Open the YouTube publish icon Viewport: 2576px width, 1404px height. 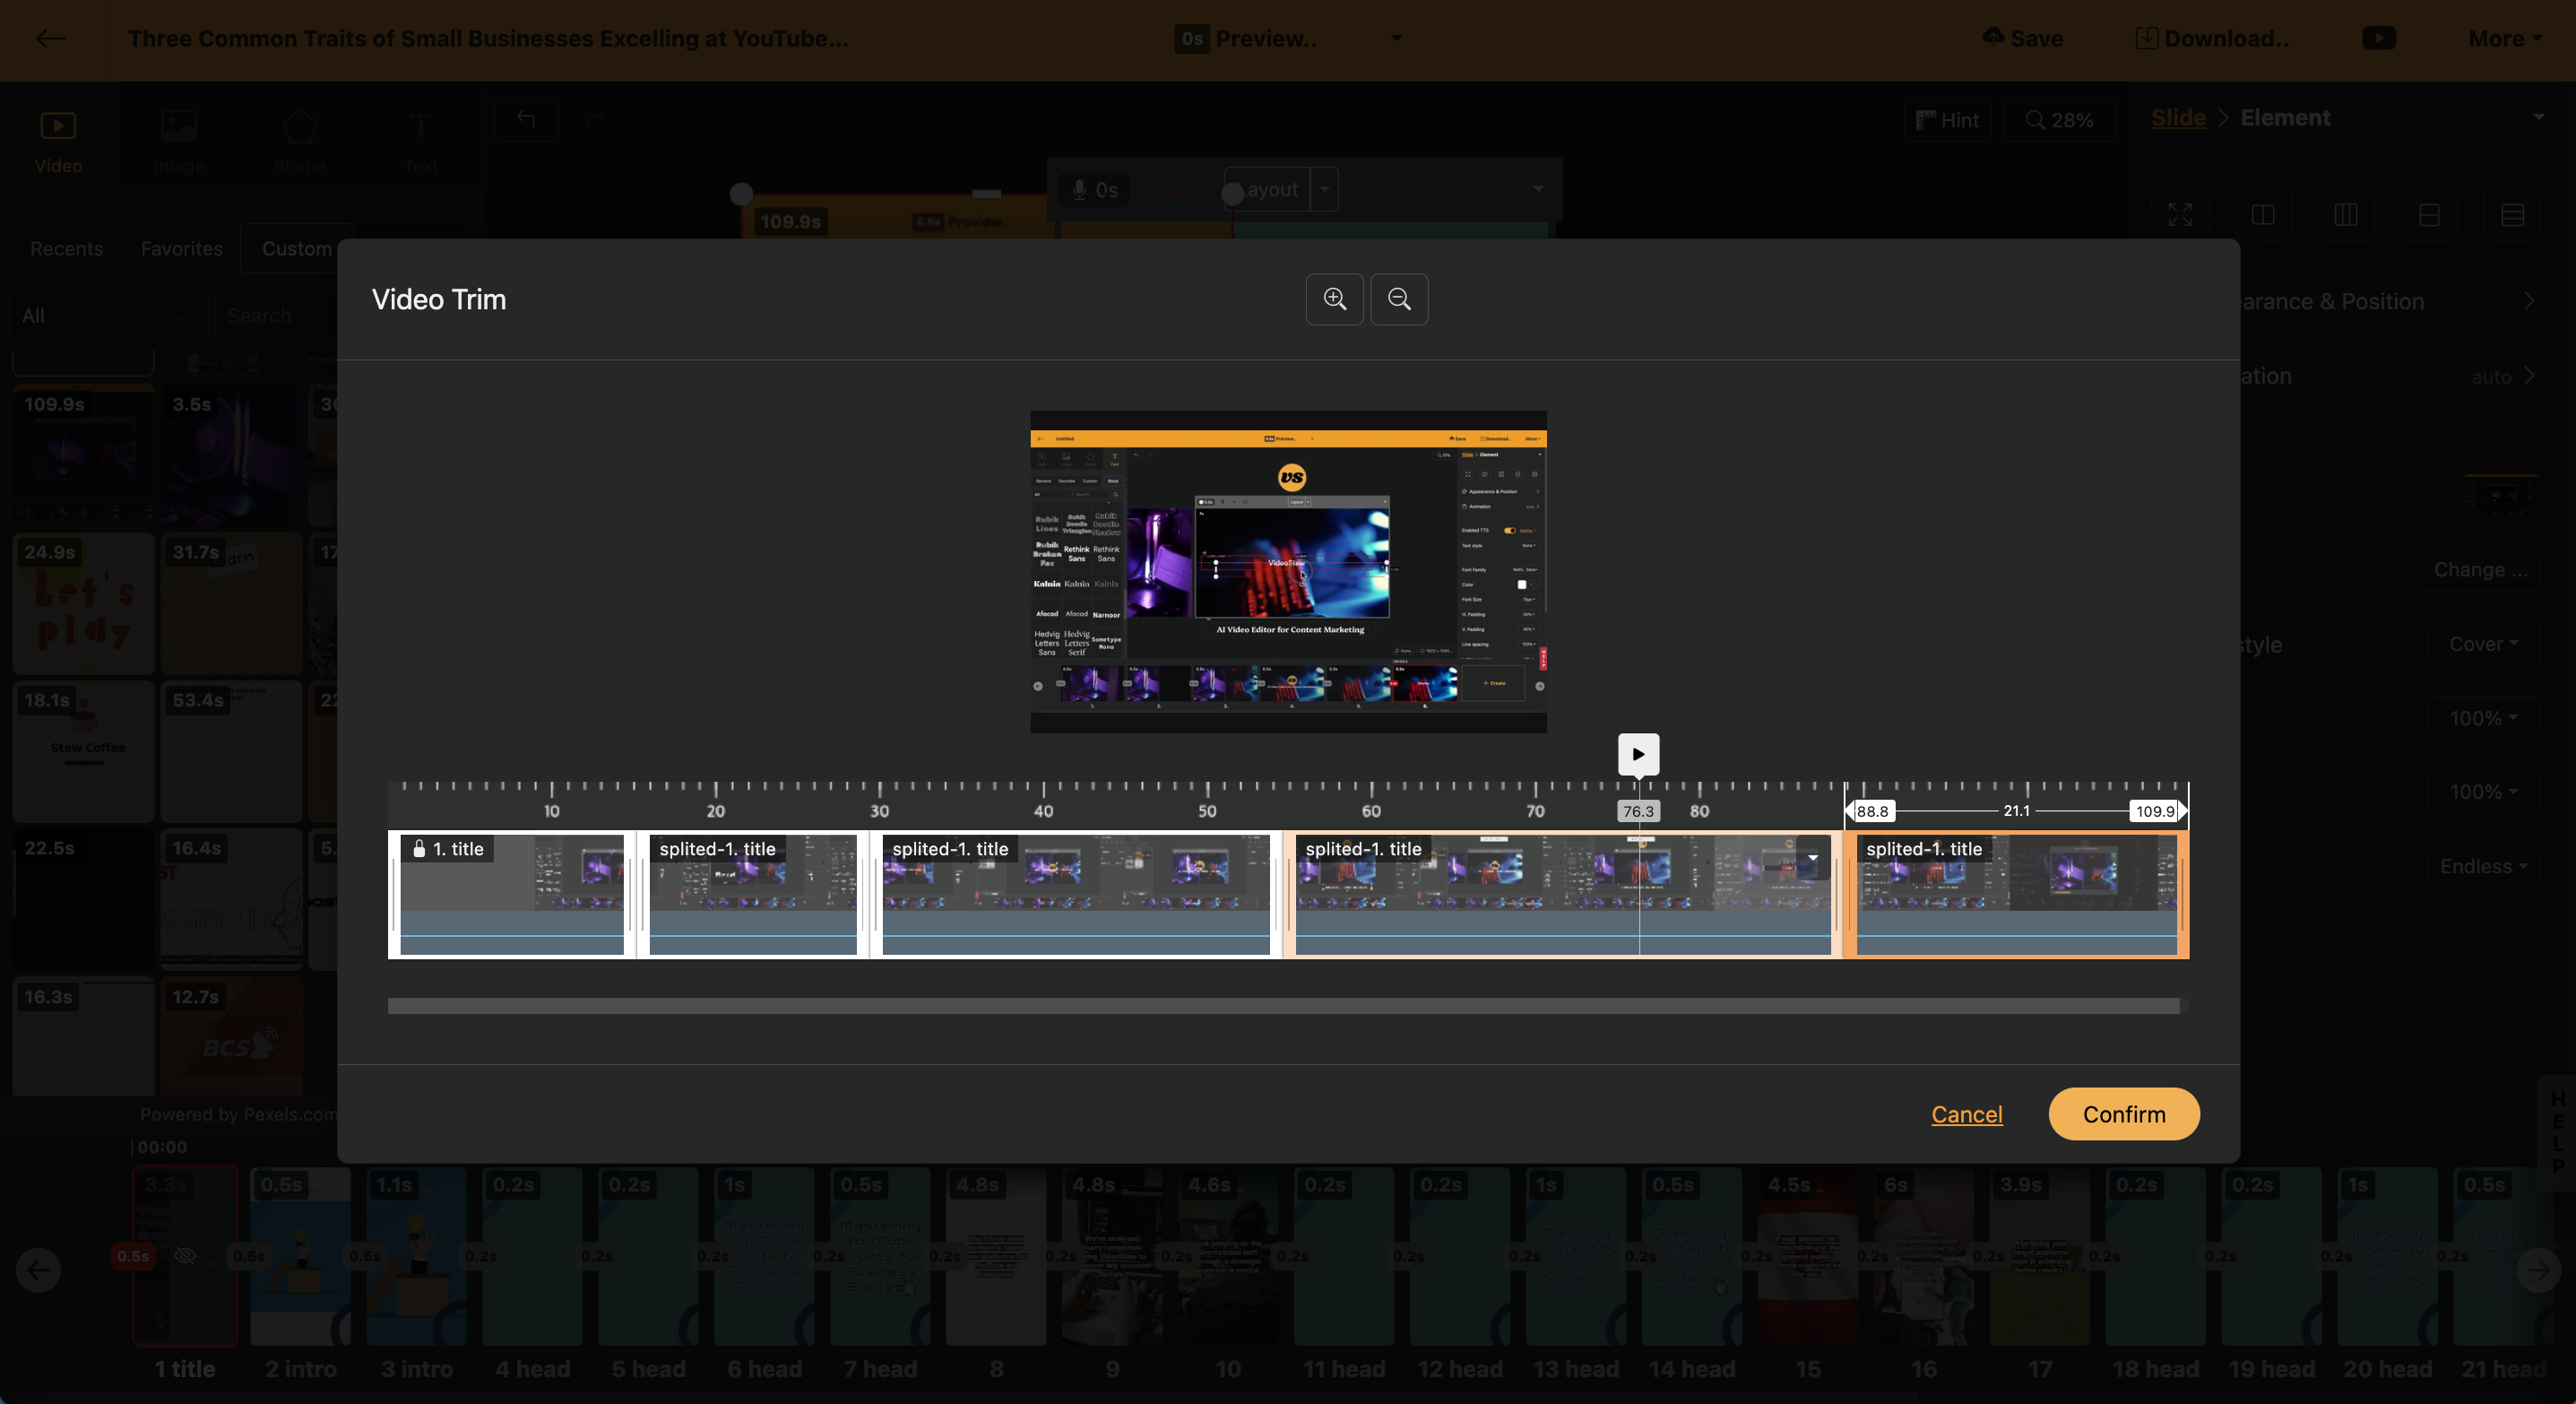(2378, 38)
